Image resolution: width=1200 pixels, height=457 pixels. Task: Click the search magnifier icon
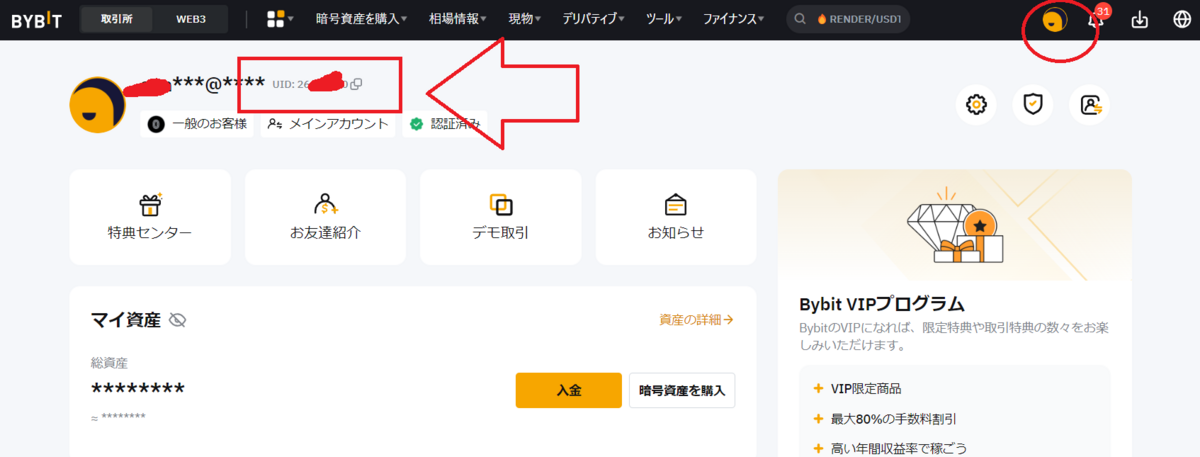801,19
